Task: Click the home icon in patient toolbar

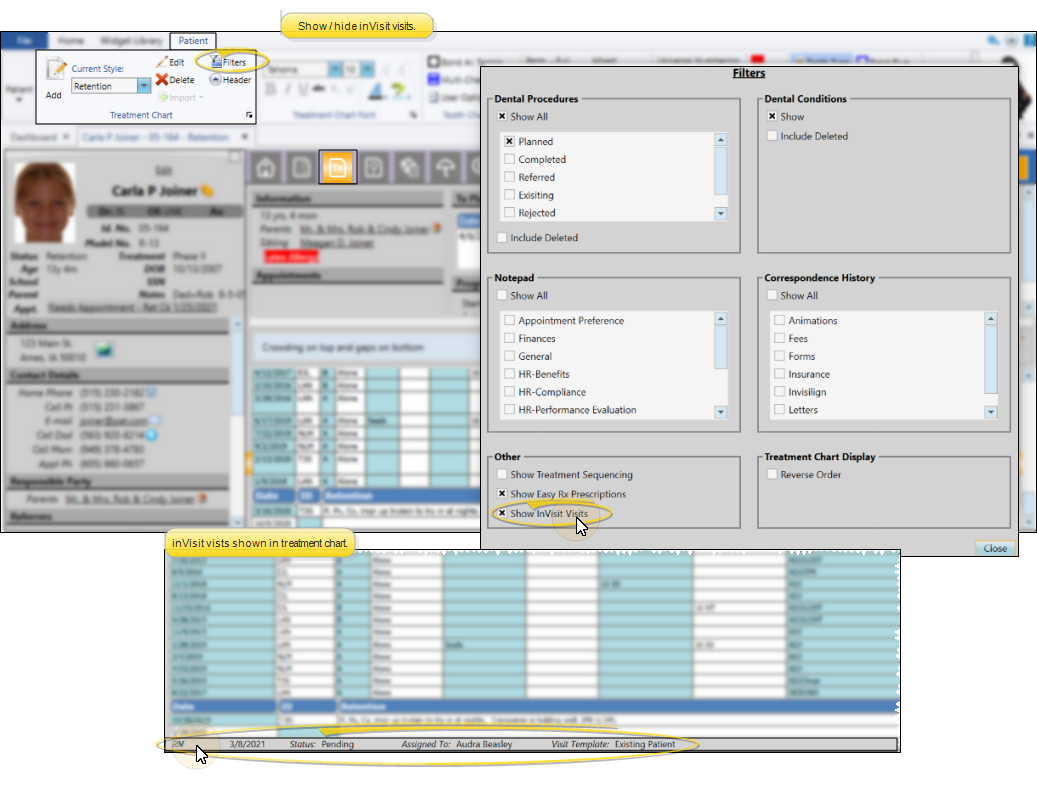Action: pyautogui.click(x=265, y=168)
